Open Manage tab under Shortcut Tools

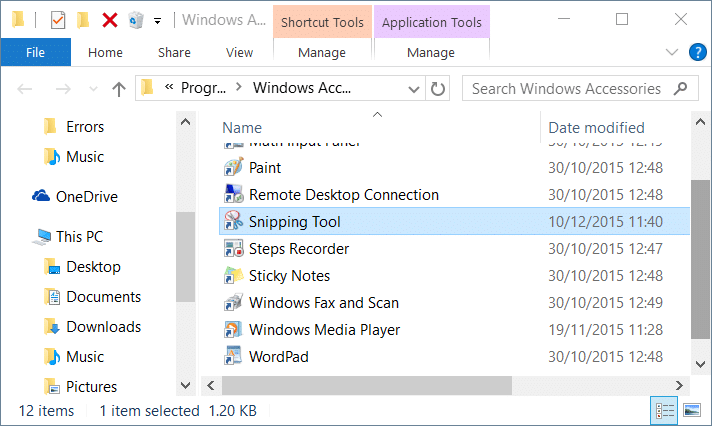322,53
